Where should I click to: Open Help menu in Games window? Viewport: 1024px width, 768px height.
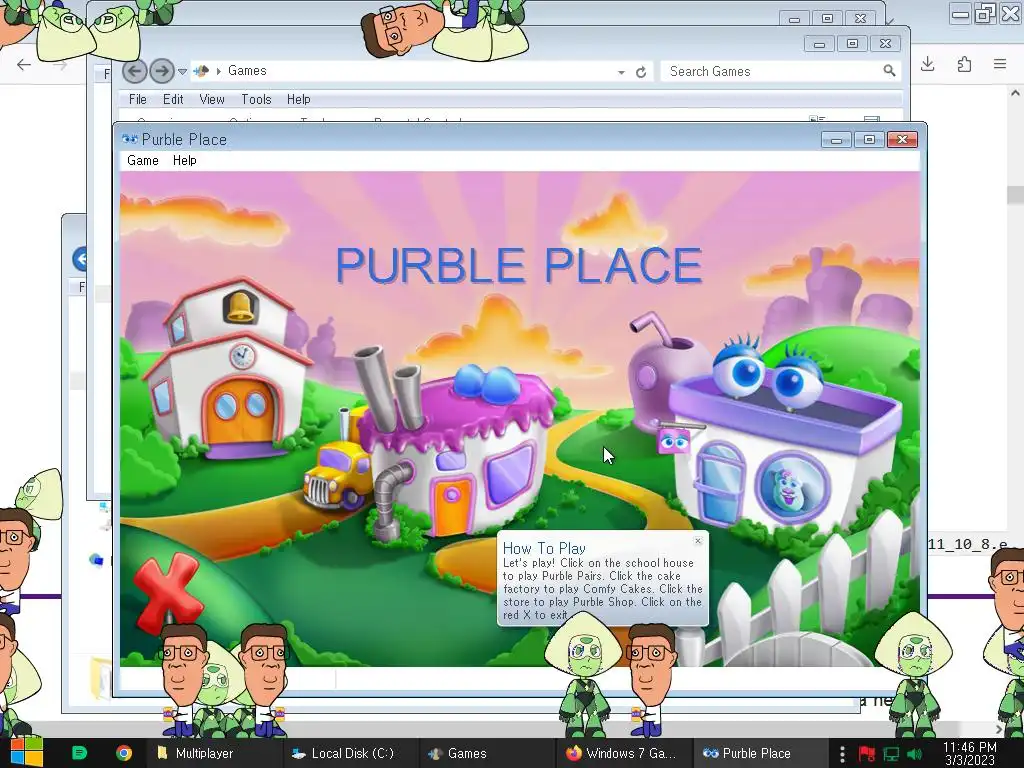298,99
